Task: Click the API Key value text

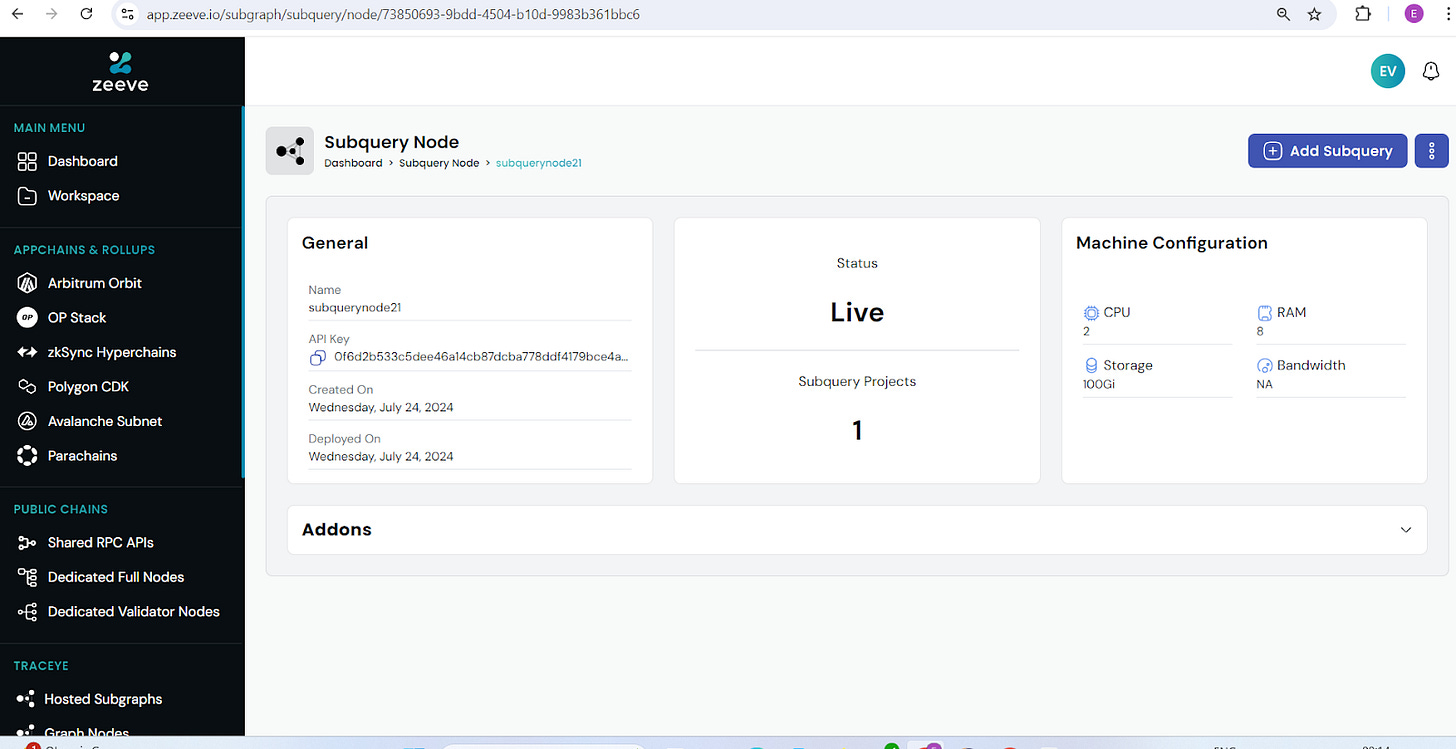Action: tap(481, 357)
